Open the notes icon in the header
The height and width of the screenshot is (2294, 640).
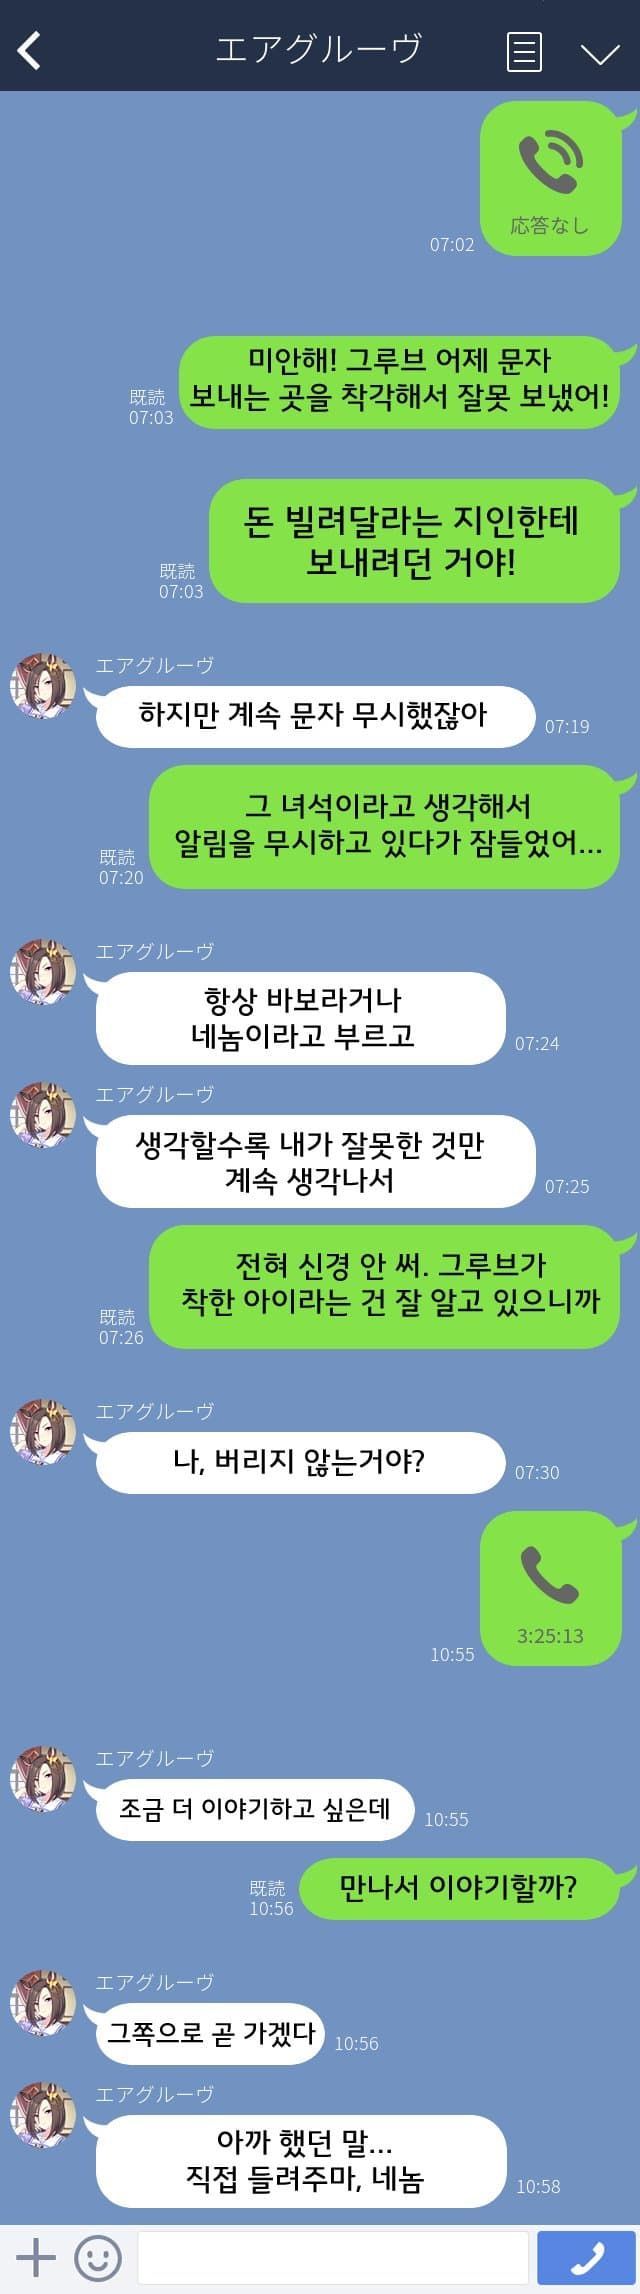524,51
